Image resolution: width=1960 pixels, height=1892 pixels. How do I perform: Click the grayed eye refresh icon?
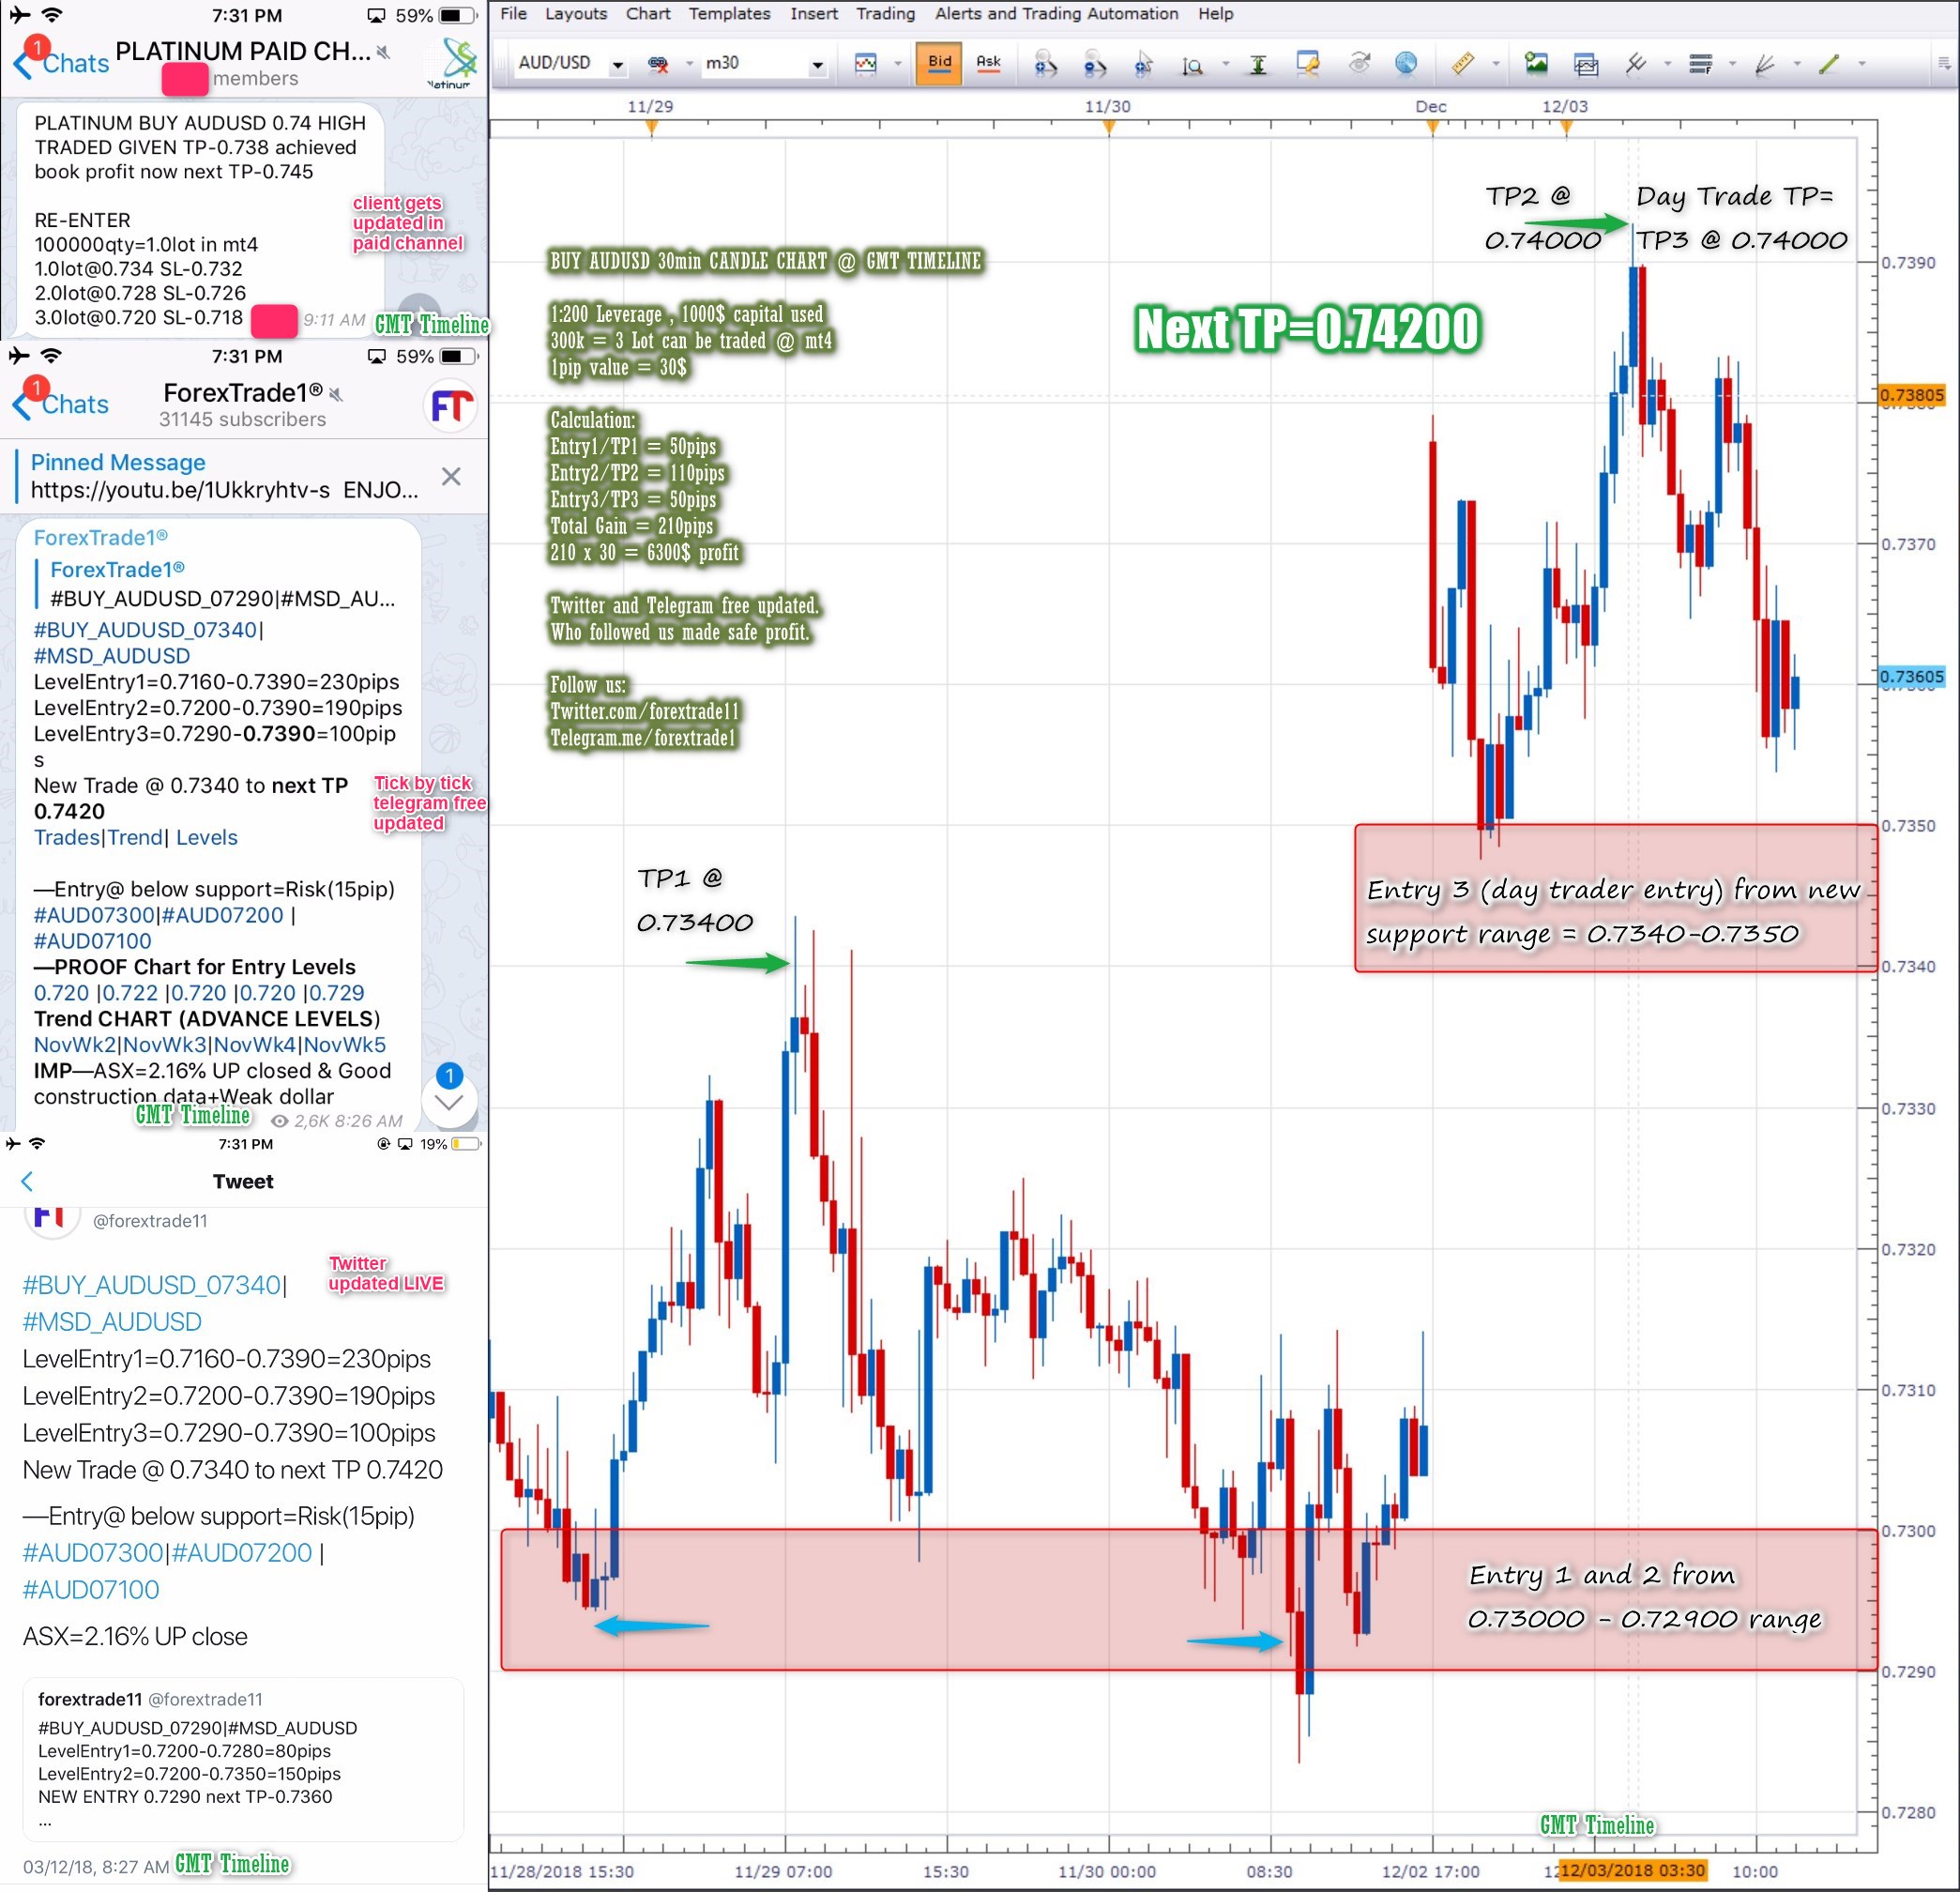1359,64
